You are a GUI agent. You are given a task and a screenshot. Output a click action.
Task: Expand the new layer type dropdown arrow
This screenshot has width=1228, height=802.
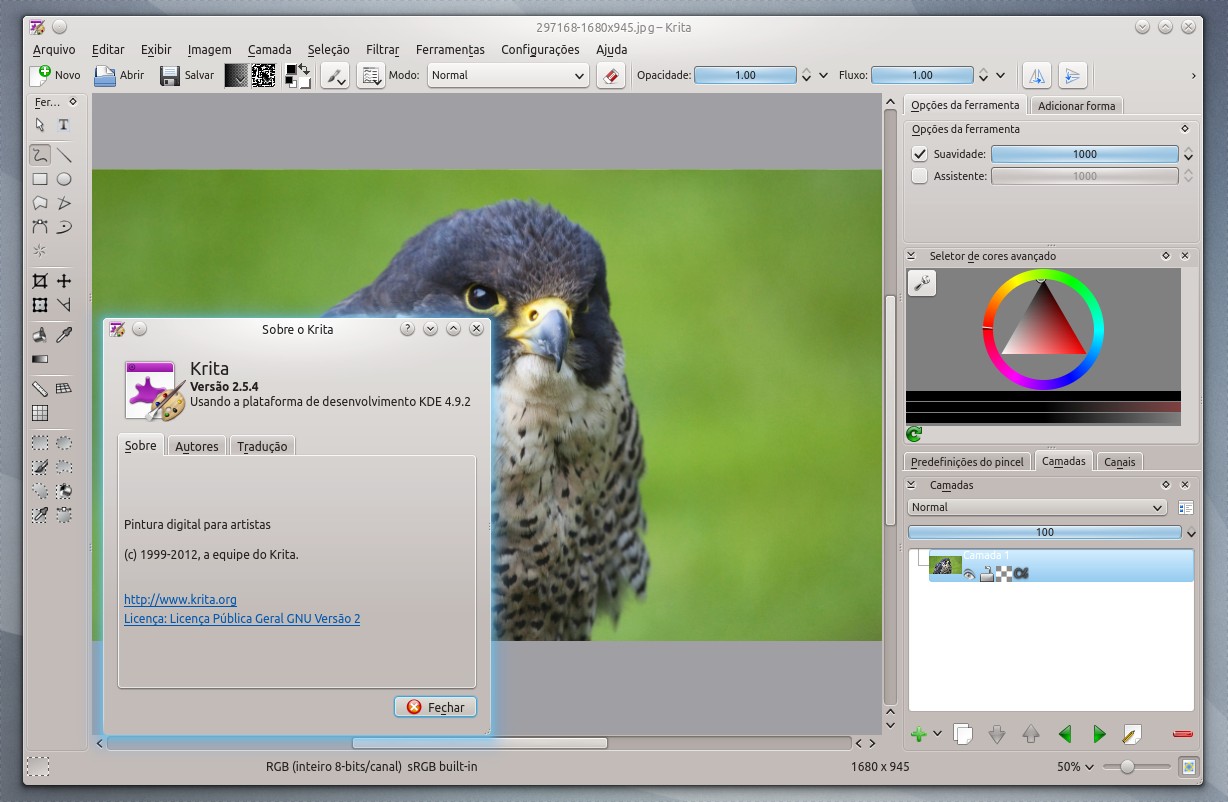click(937, 734)
